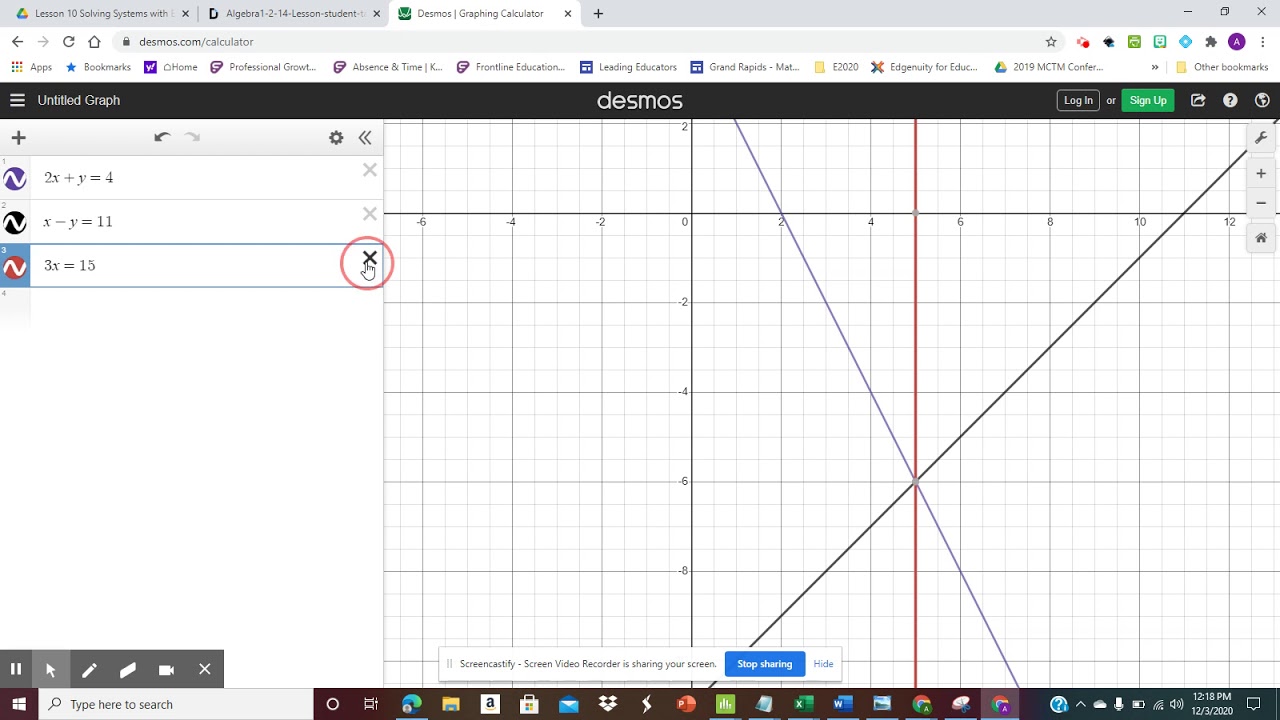The height and width of the screenshot is (720, 1280).
Task: Open the Chrome extensions puzzle menu
Action: [1211, 42]
